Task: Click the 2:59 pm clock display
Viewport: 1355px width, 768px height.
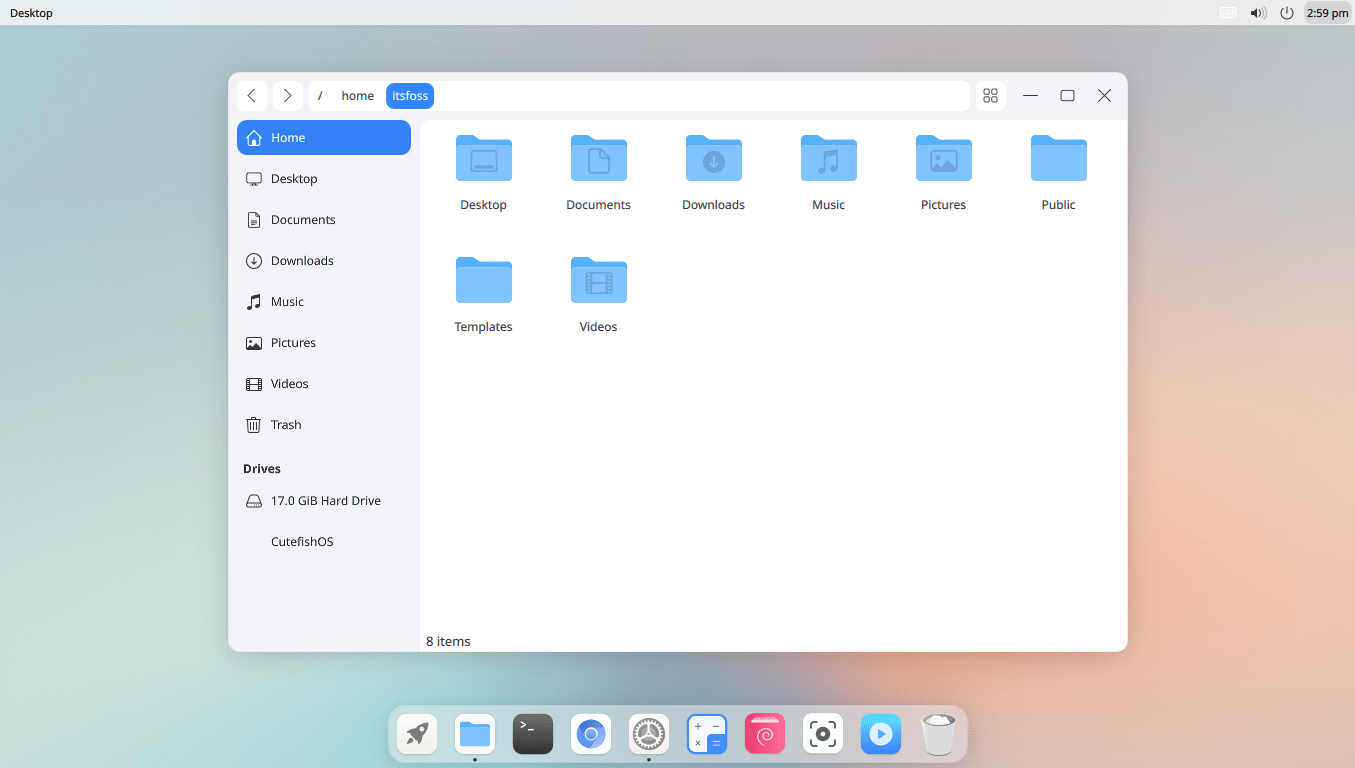Action: pos(1327,13)
